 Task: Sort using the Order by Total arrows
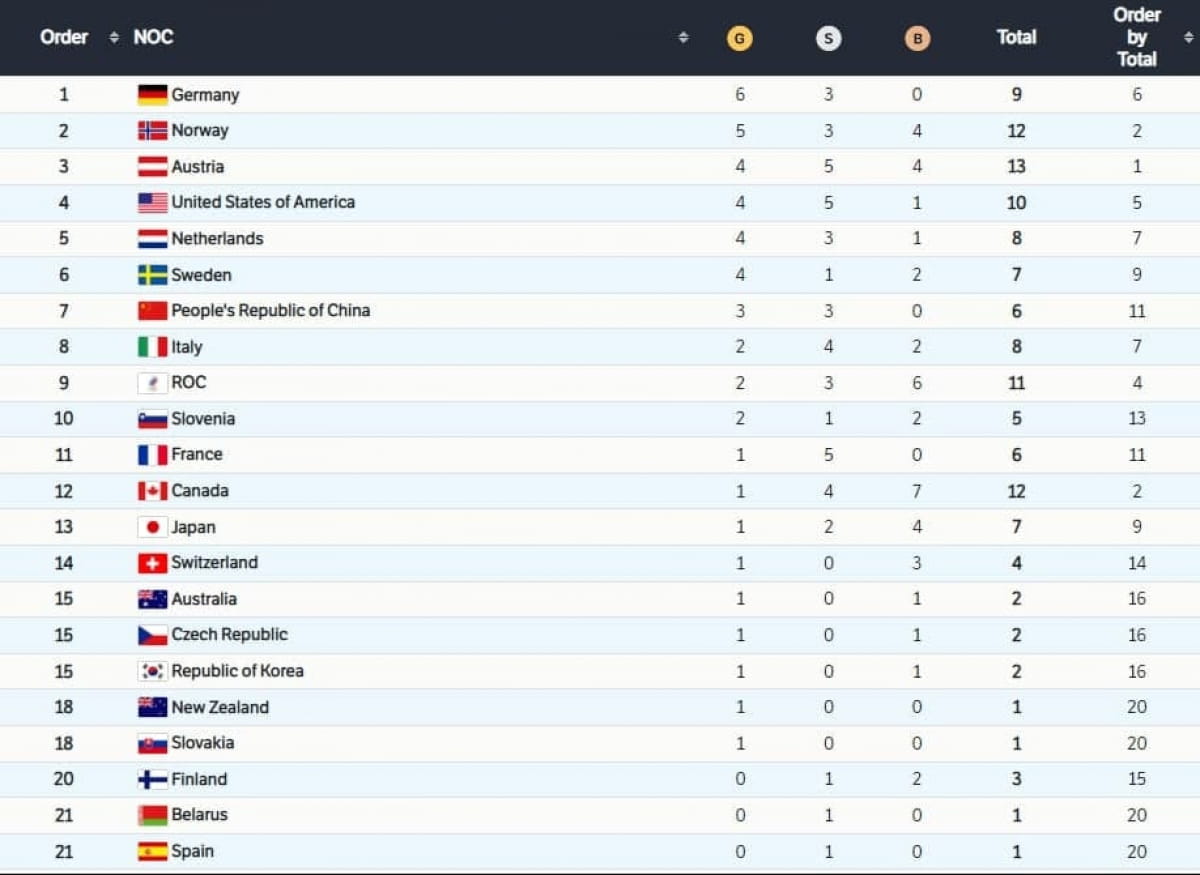coord(1188,38)
